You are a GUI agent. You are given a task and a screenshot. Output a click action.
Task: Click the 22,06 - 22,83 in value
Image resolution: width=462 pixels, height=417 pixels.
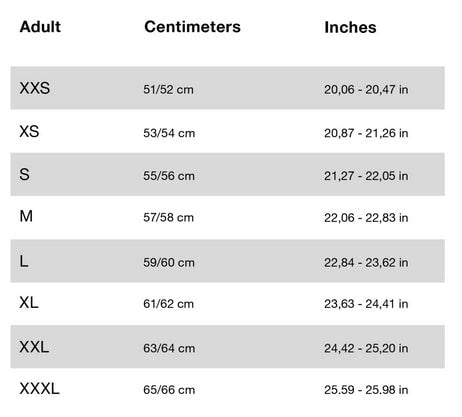pyautogui.click(x=366, y=218)
